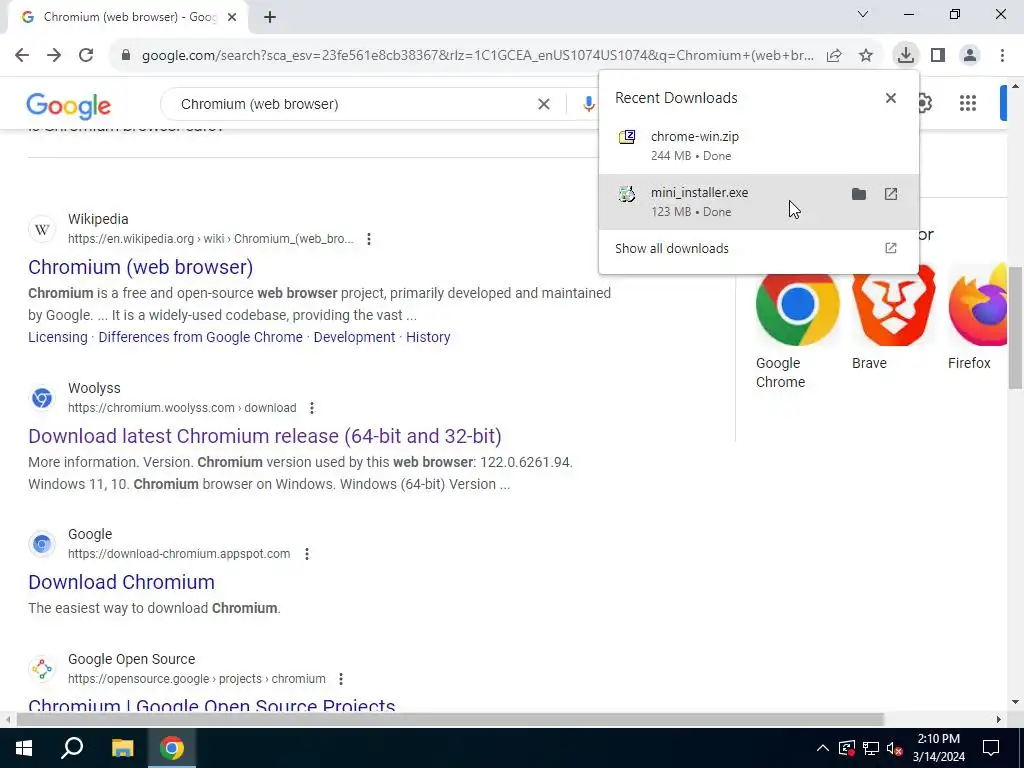Open Windows taskbar search

point(72,748)
